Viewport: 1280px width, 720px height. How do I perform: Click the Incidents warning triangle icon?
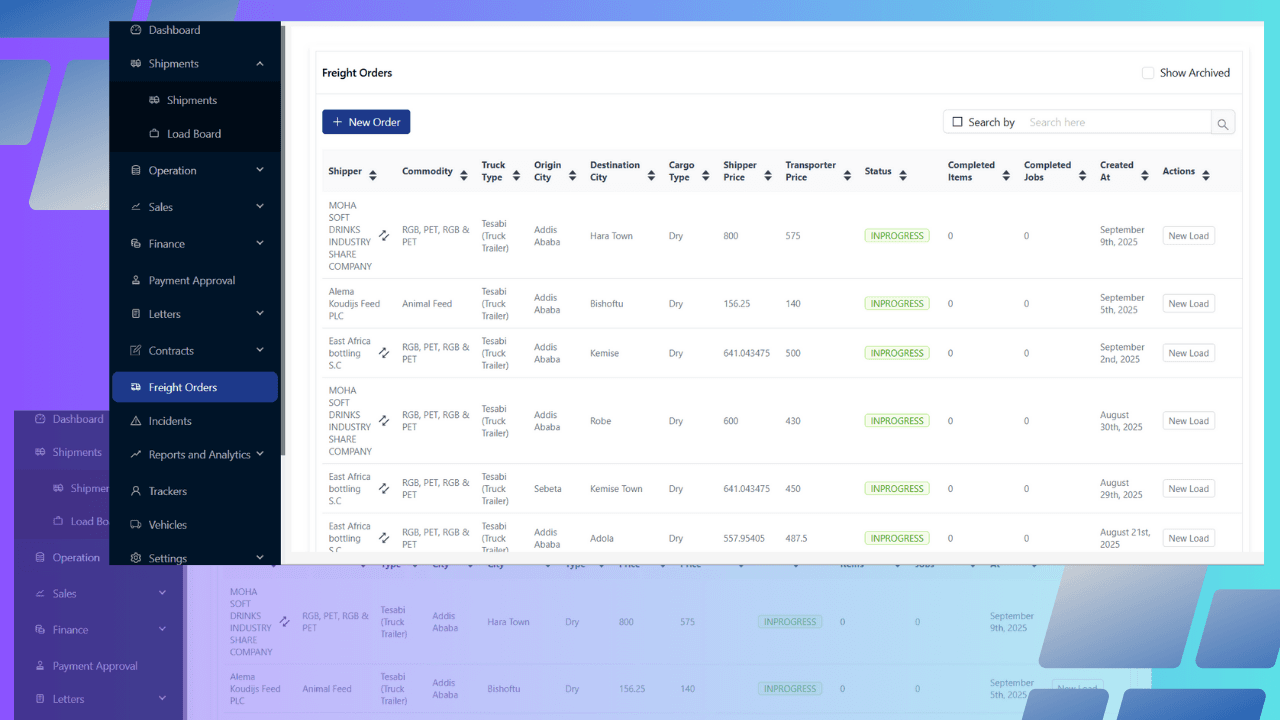(136, 421)
